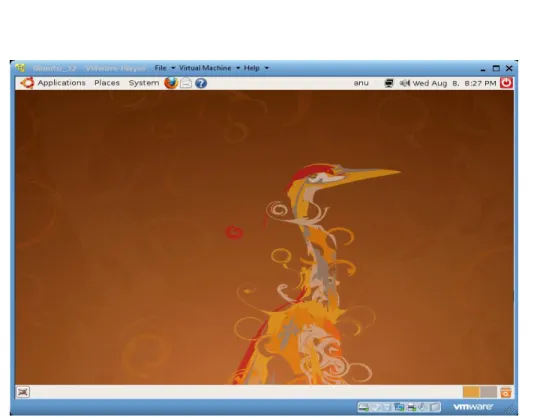The height and width of the screenshot is (417, 543).
Task: Switch to the second gray workspace
Action: pyautogui.click(x=488, y=392)
